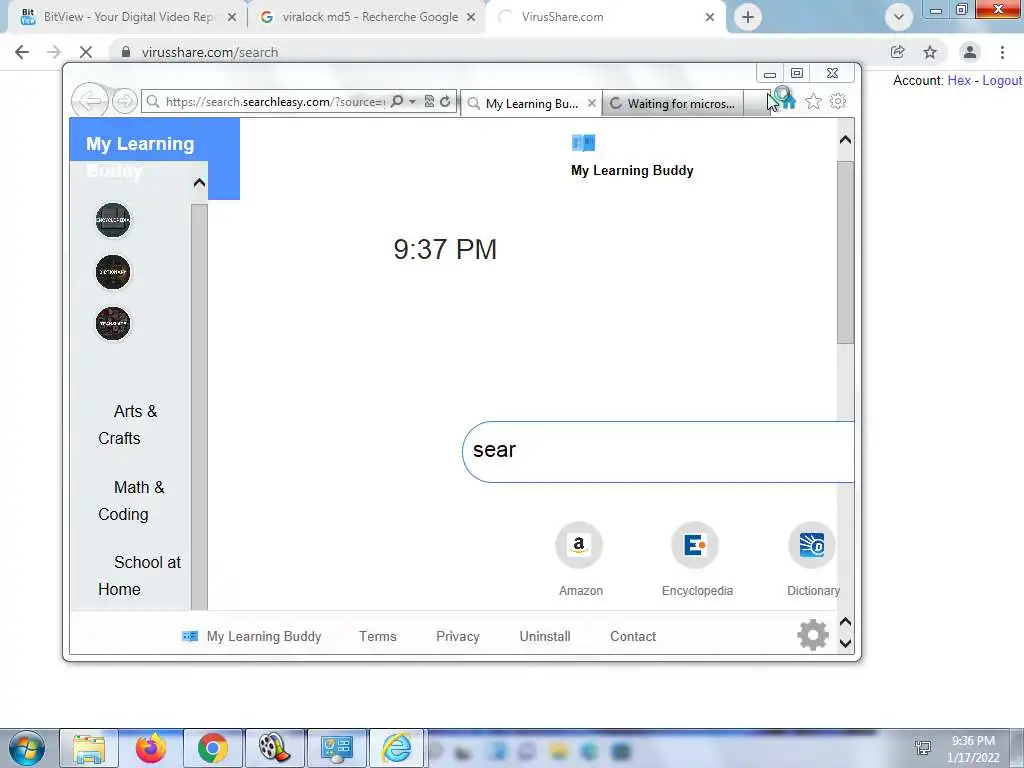Open Dictionary shortcut icon
Screen dimensions: 1024x768
click(812, 545)
